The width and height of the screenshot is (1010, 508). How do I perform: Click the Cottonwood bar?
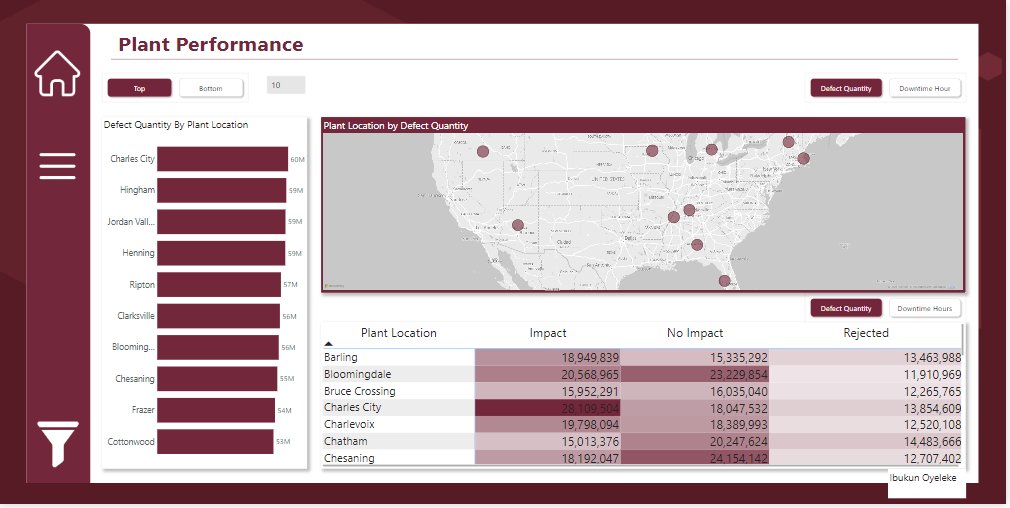[x=215, y=442]
